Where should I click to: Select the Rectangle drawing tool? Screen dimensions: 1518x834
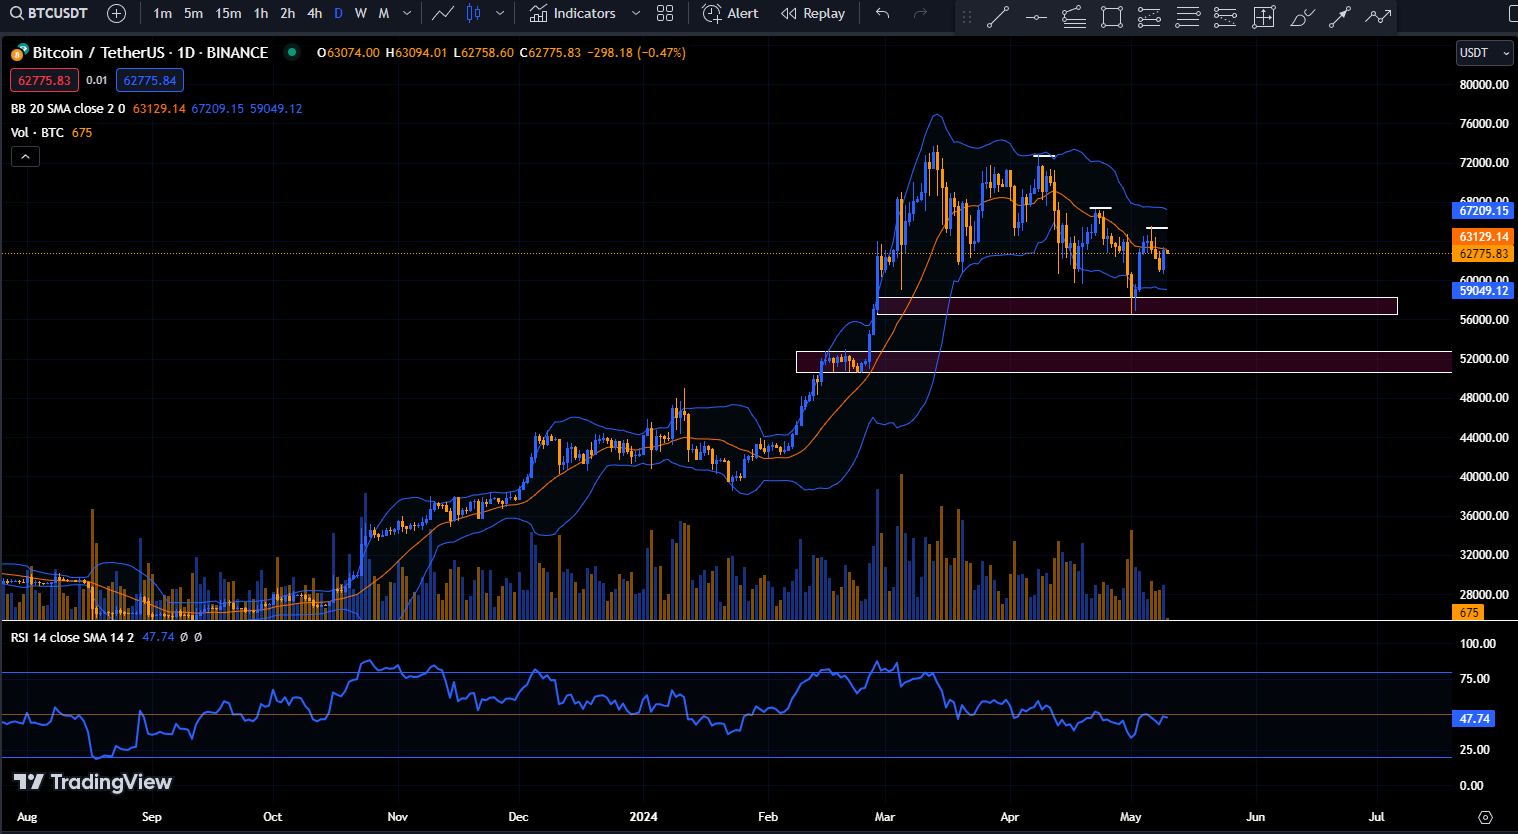coord(1112,16)
